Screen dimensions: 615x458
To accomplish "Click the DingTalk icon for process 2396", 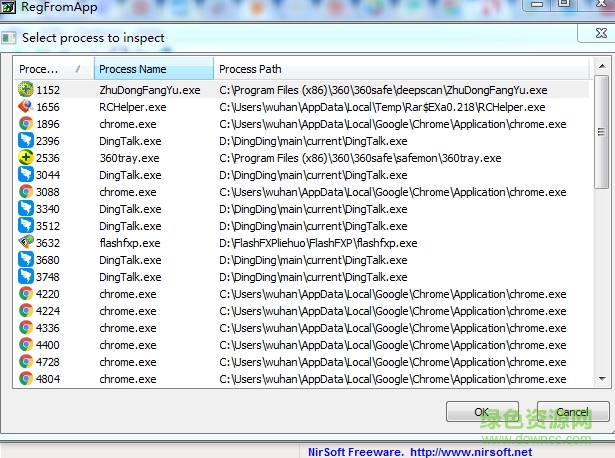I will click(x=25, y=140).
